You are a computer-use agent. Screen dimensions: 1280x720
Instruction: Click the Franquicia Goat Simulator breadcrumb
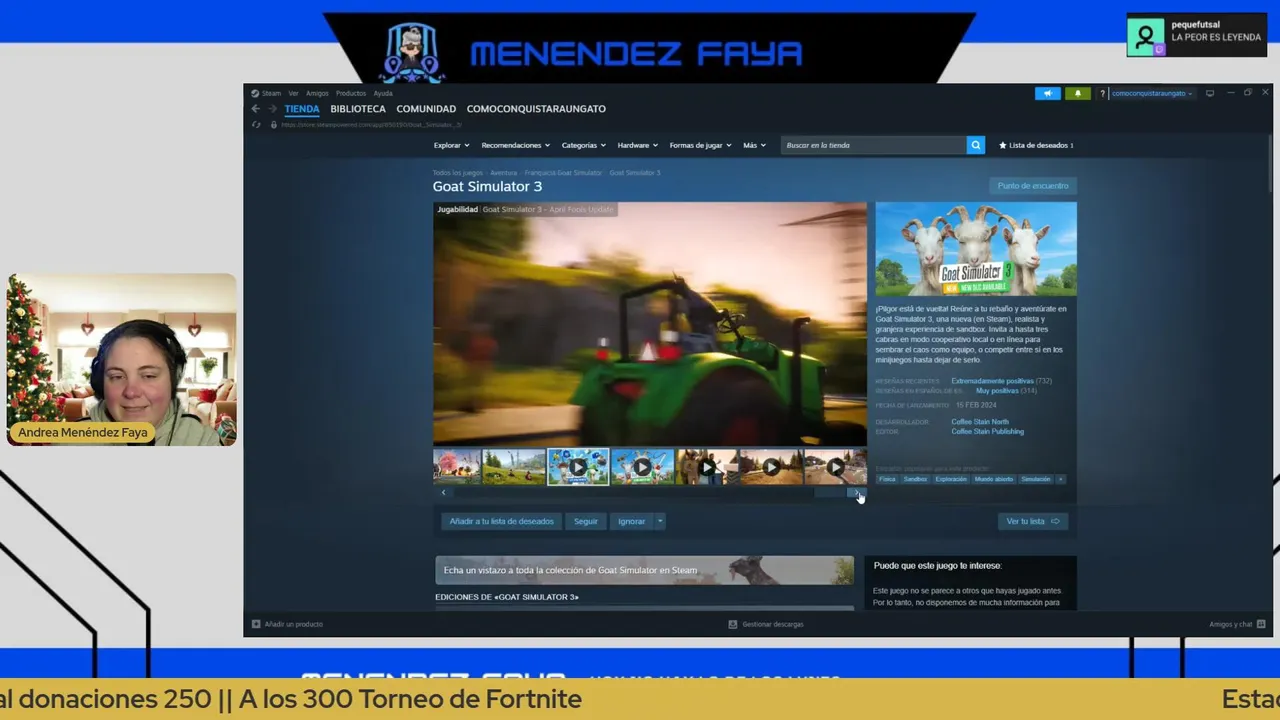pos(563,173)
